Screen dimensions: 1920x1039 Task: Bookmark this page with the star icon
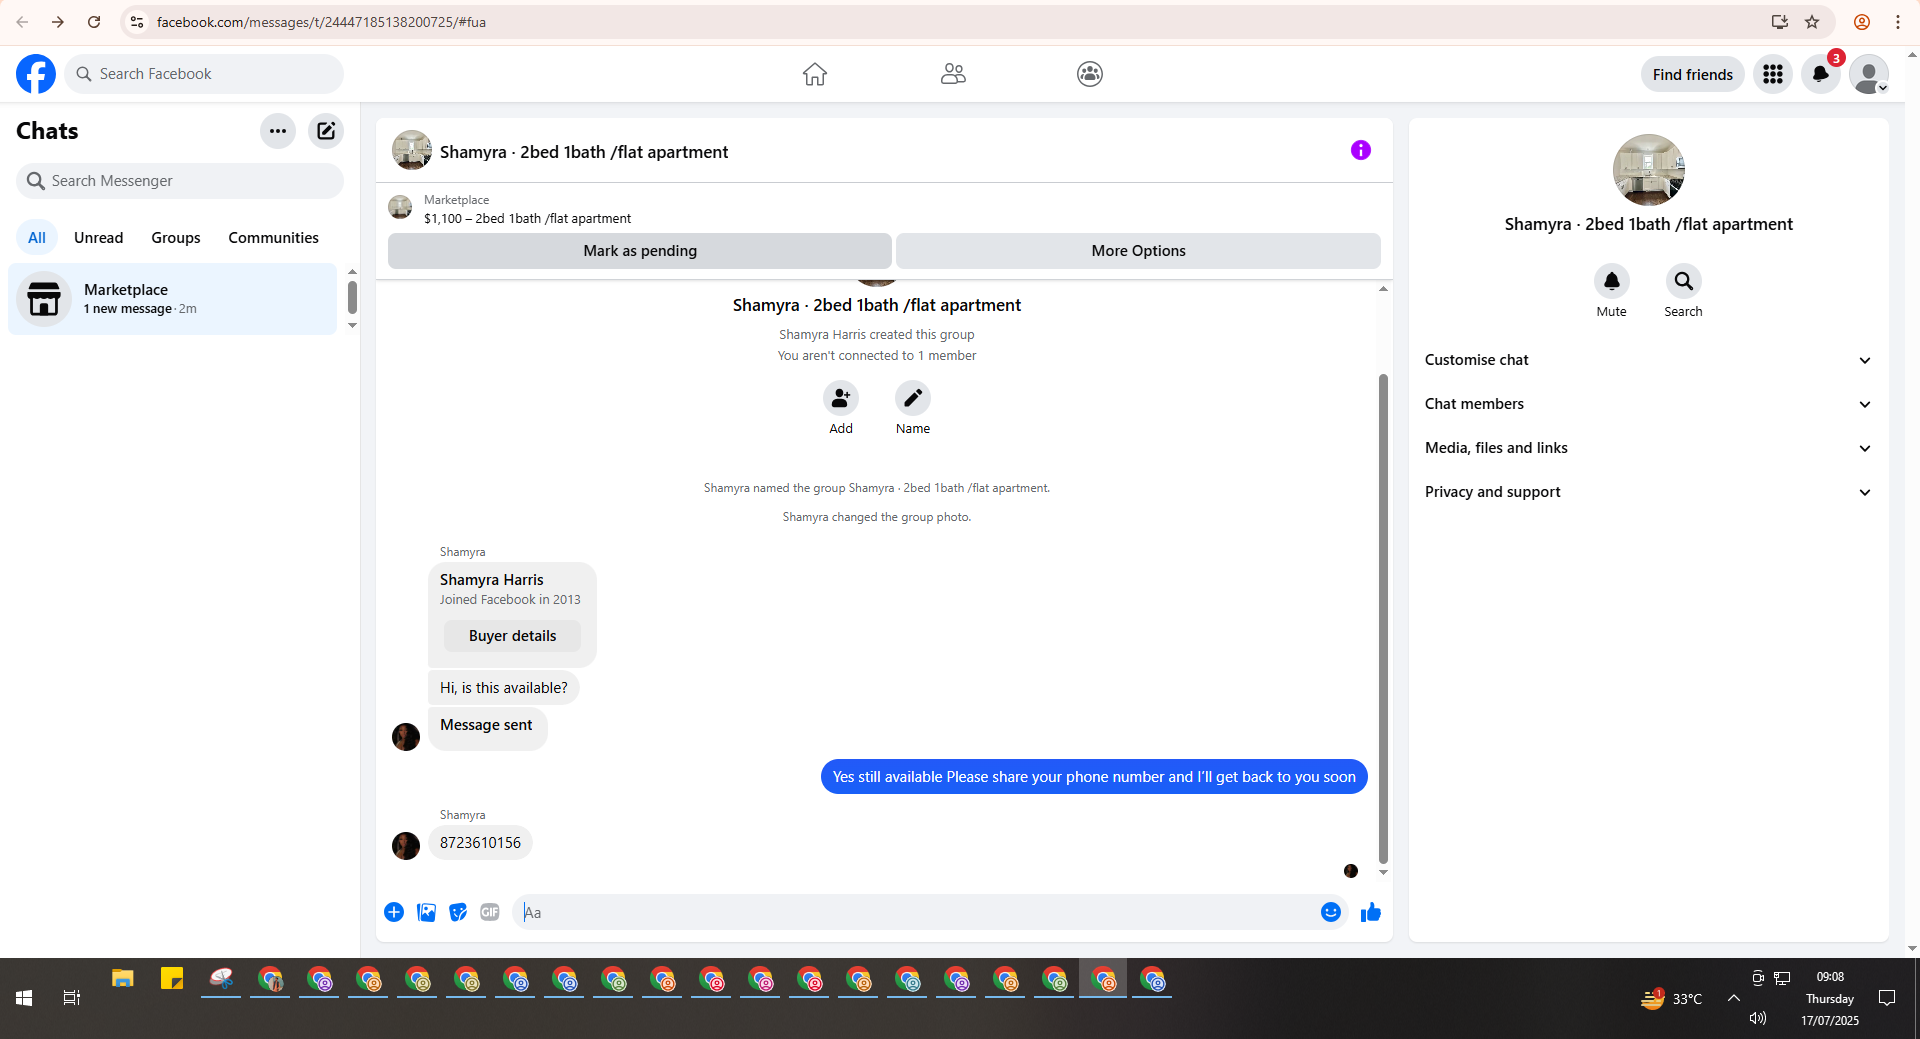pyautogui.click(x=1812, y=22)
